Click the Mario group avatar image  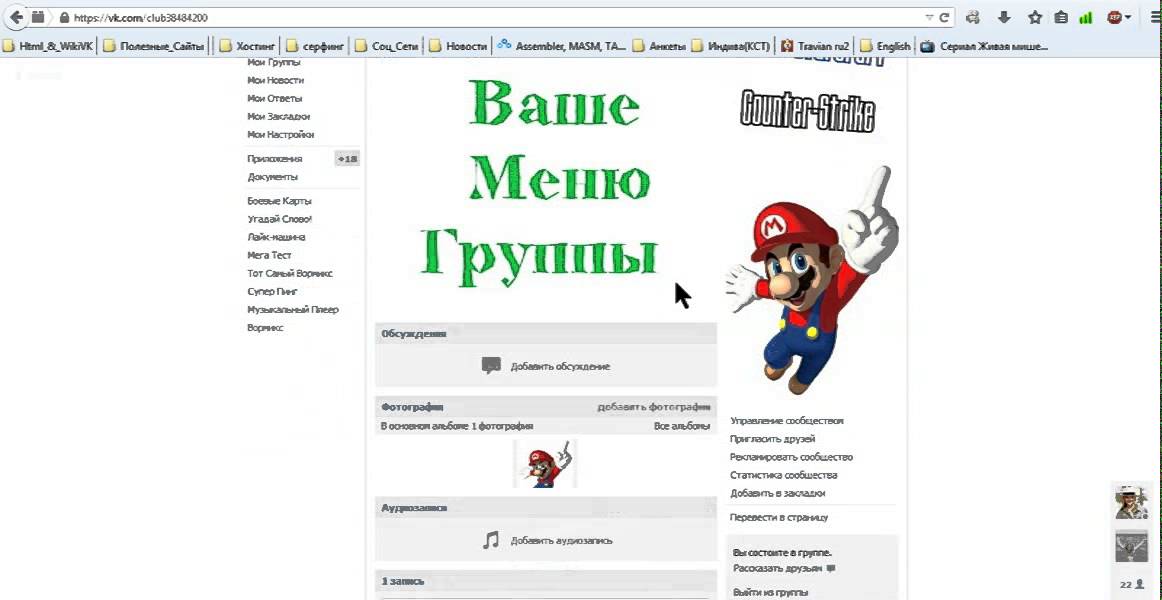point(813,281)
